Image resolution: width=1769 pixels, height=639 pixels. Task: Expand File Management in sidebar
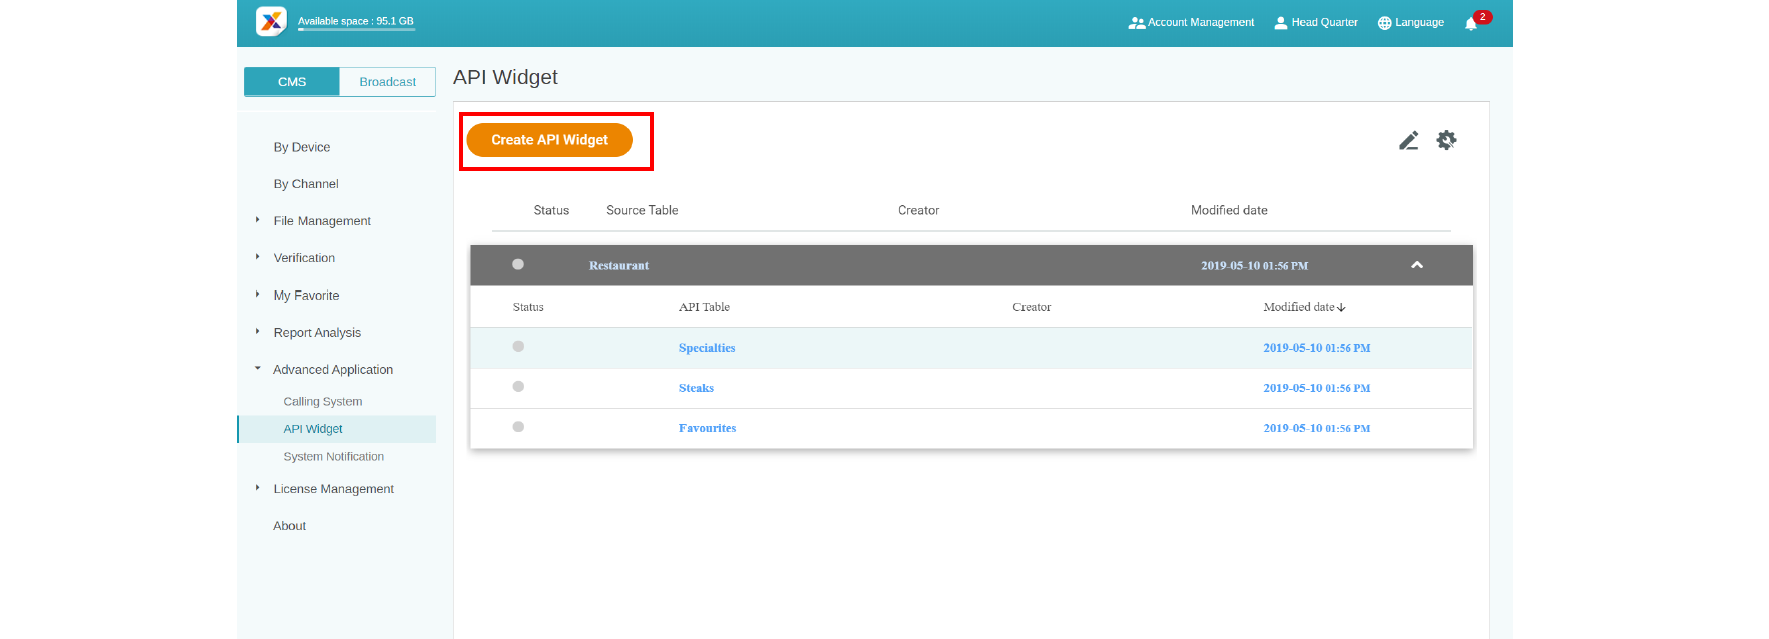click(257, 220)
